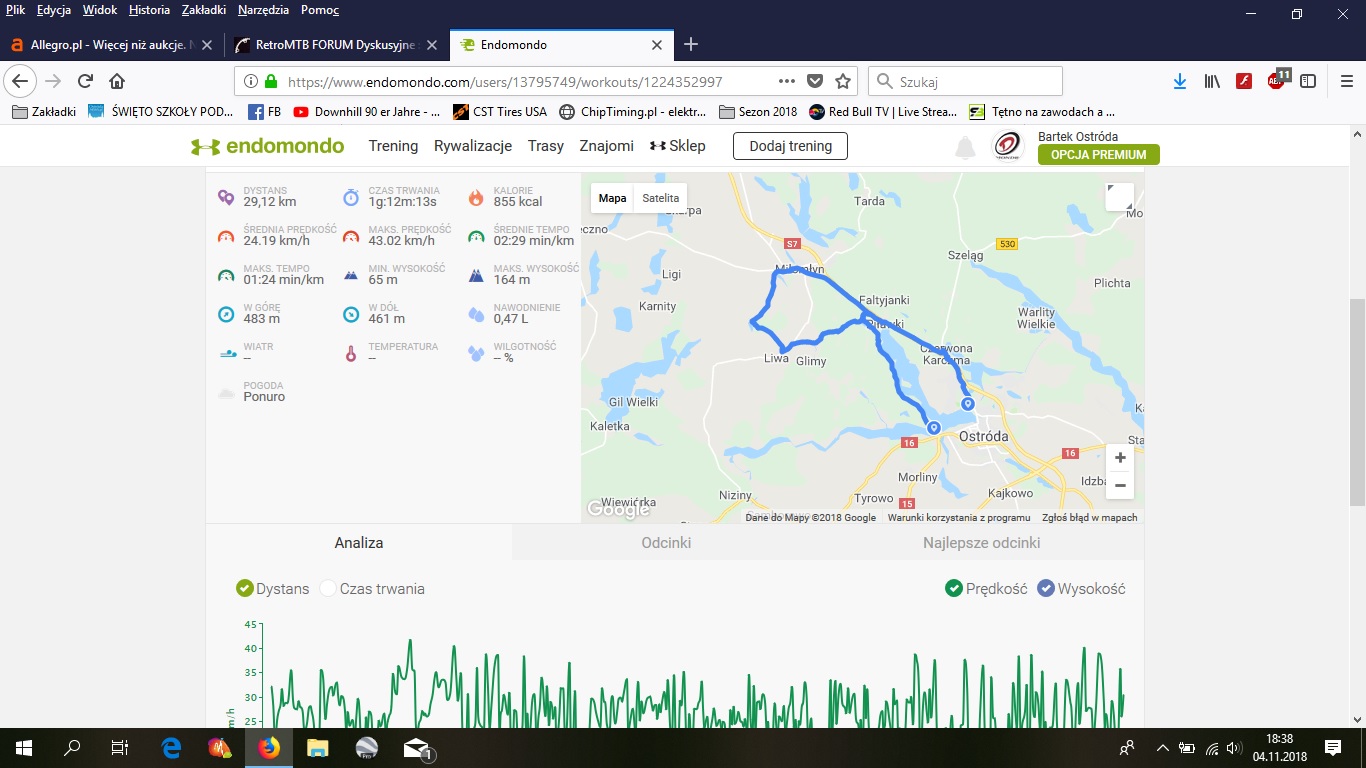Open the Endomondo logo home link
The height and width of the screenshot is (768, 1366).
(268, 146)
